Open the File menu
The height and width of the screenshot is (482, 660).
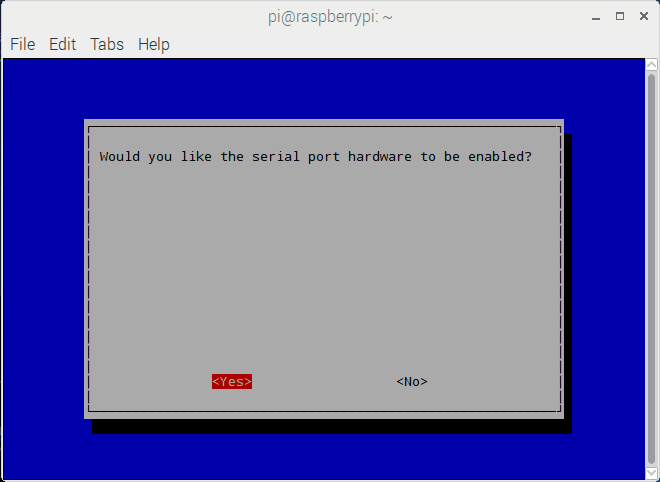point(22,44)
